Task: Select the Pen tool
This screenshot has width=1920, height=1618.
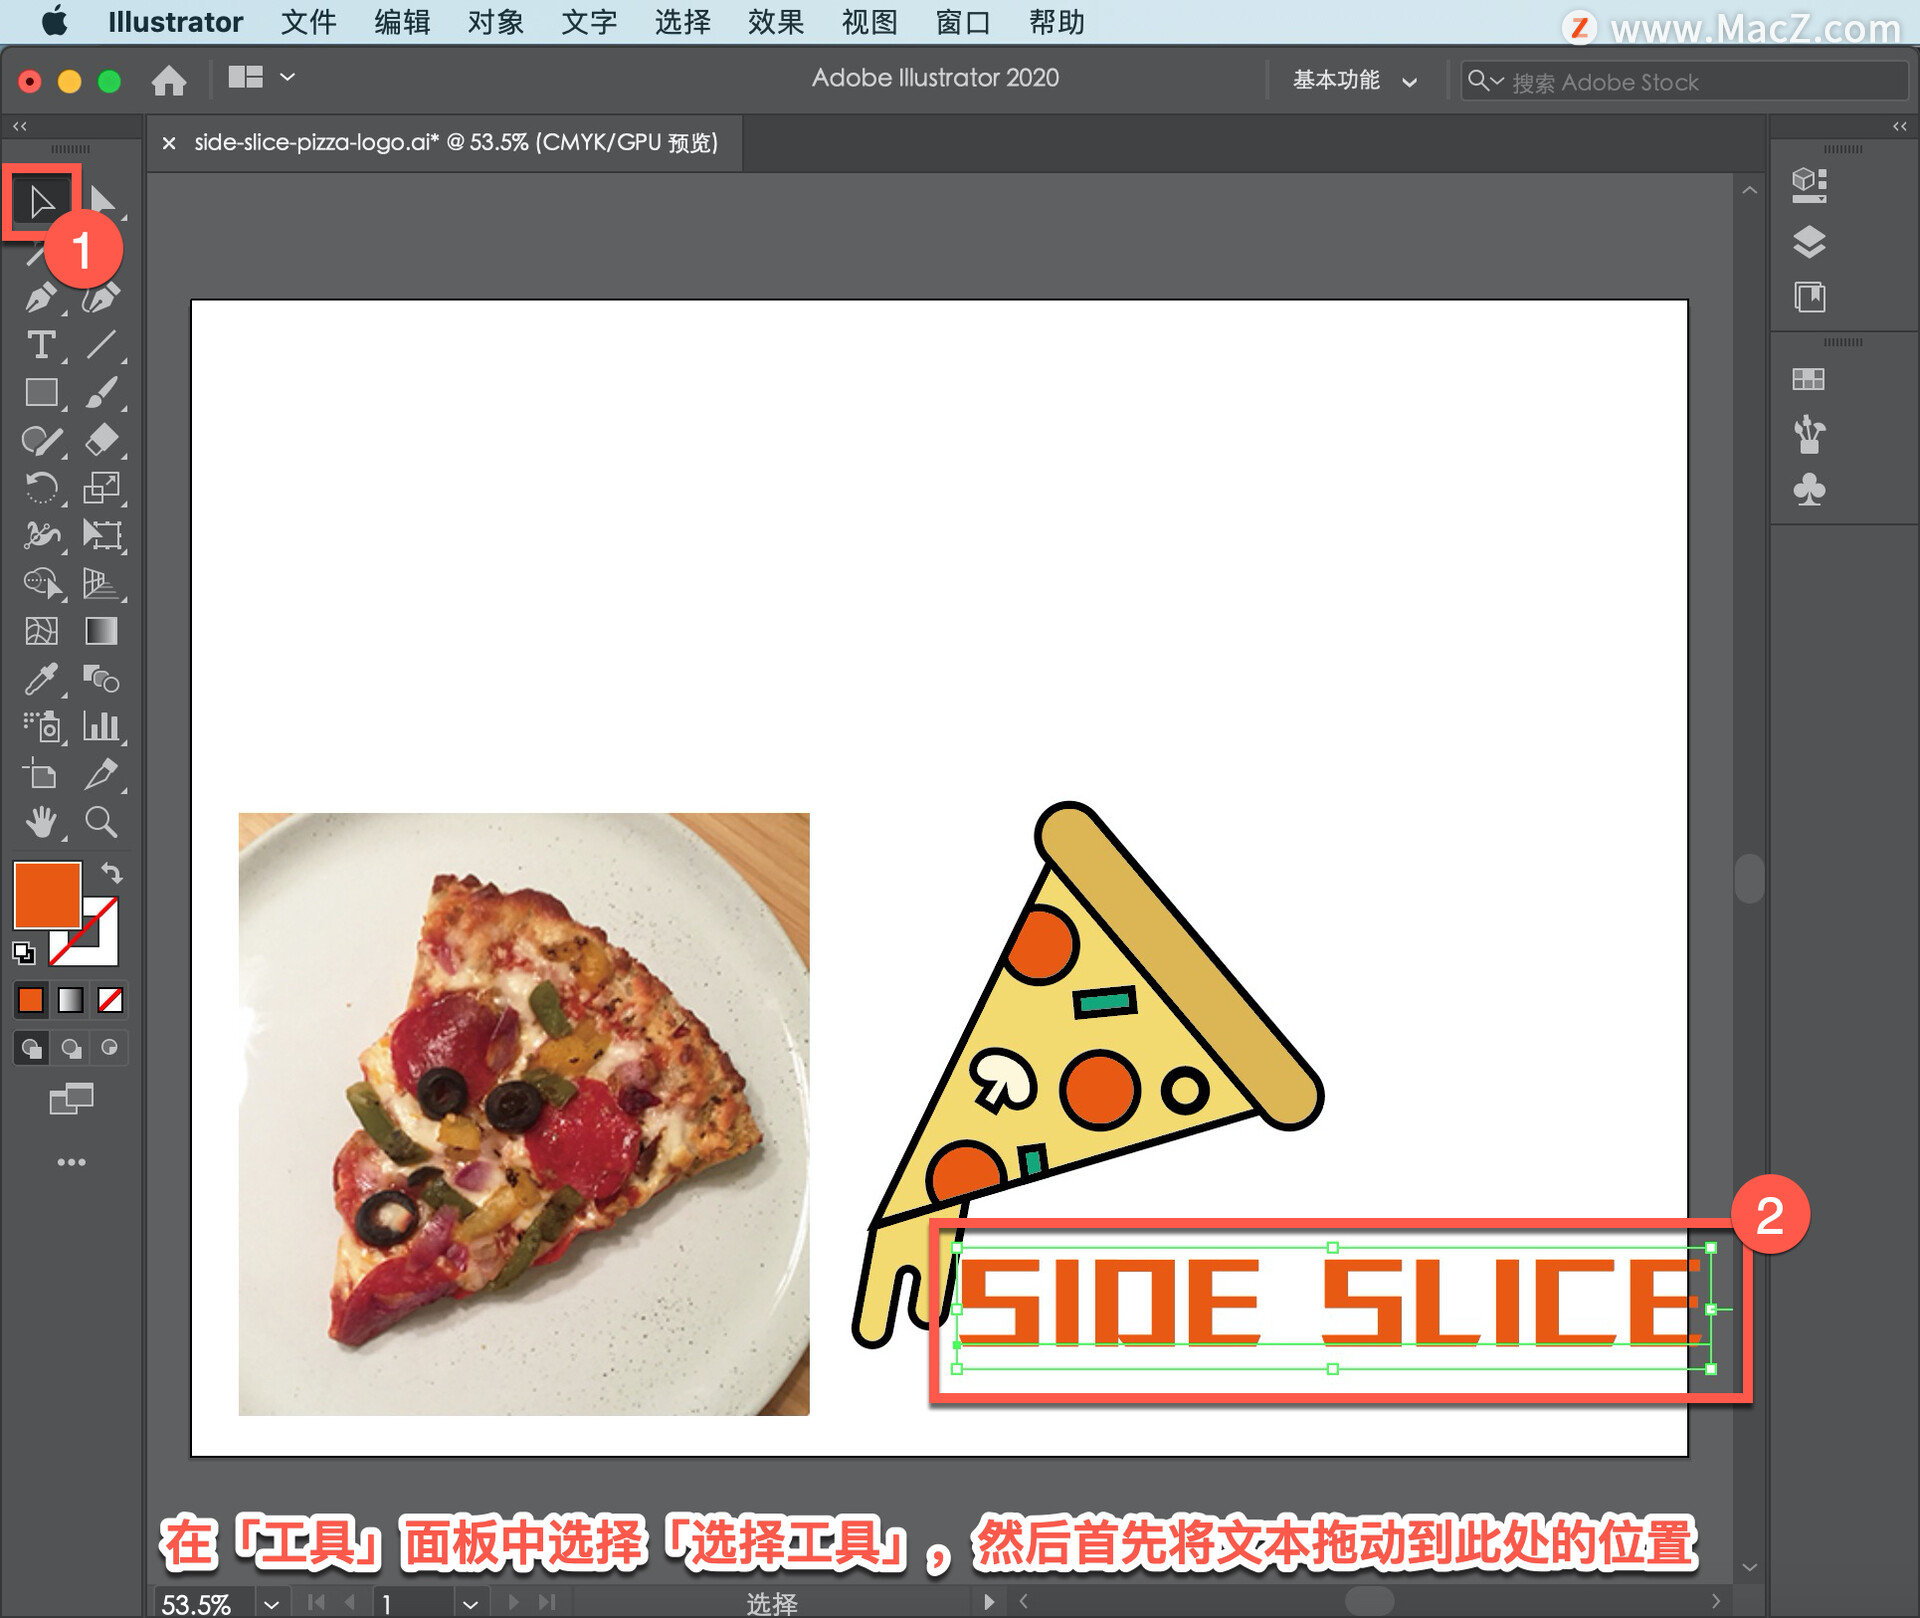Action: click(41, 297)
